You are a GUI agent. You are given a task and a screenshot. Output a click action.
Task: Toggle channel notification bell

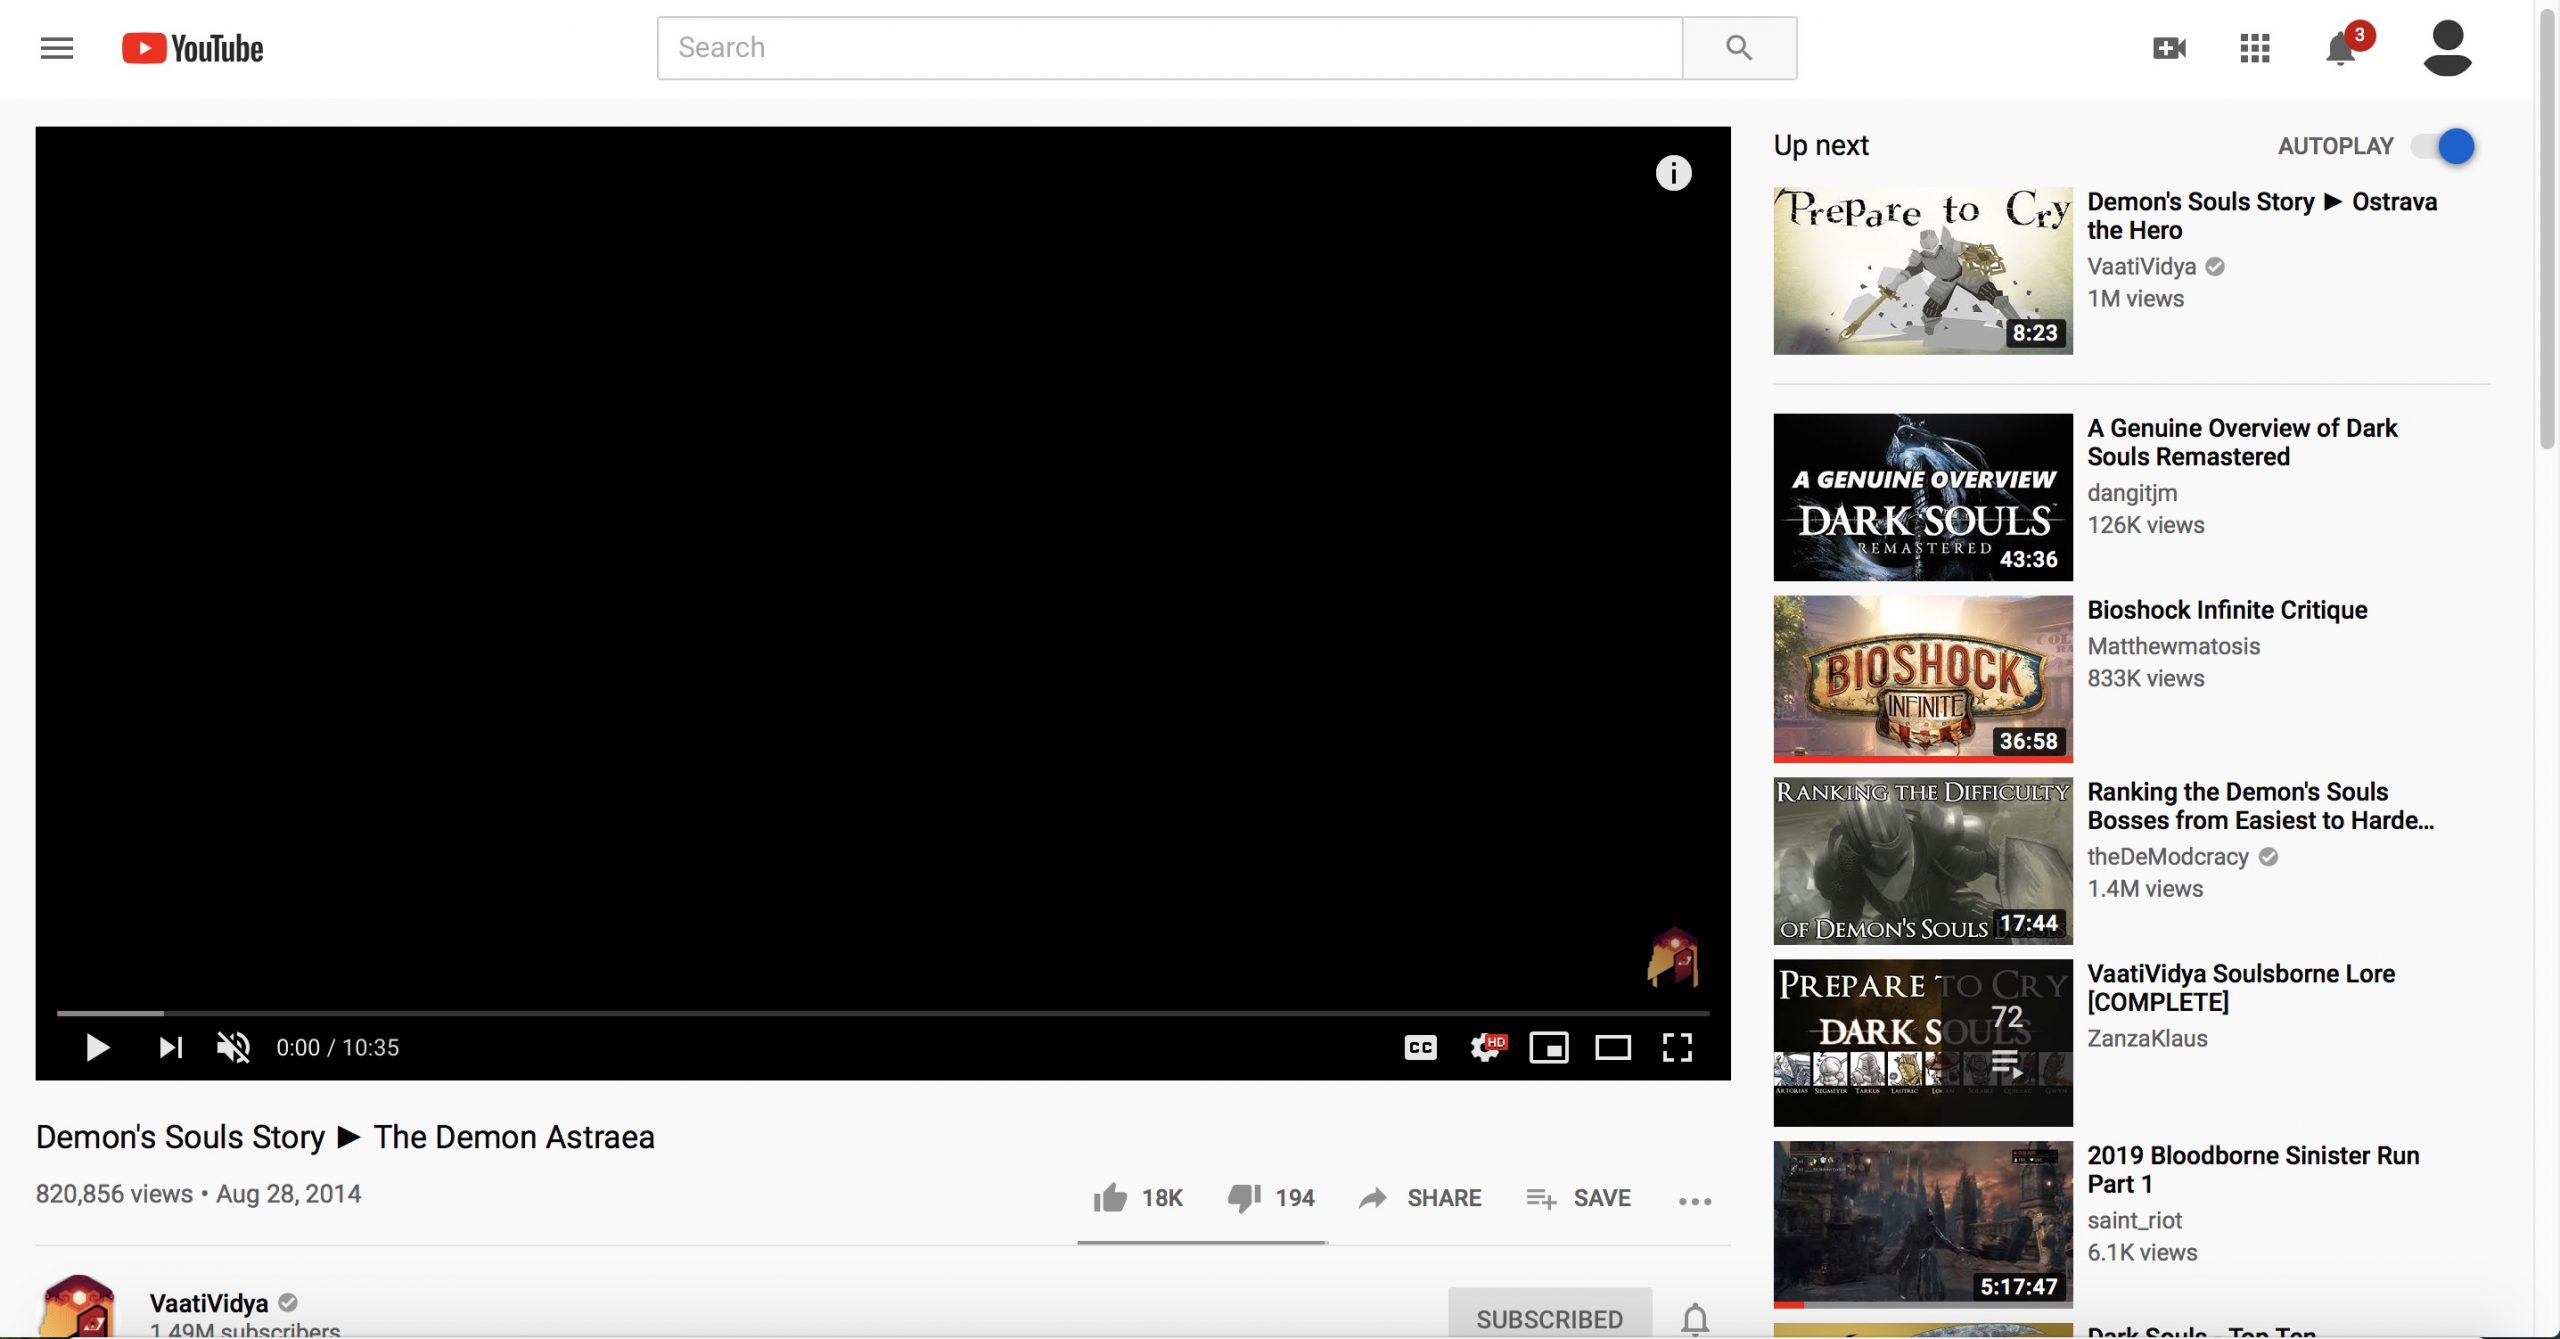pyautogui.click(x=1694, y=1318)
